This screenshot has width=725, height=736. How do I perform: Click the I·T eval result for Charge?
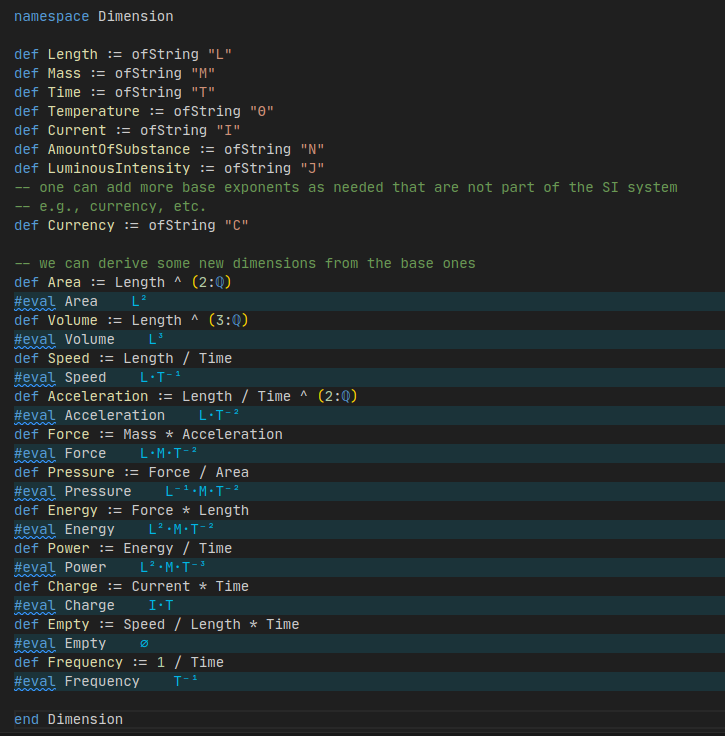coord(161,605)
